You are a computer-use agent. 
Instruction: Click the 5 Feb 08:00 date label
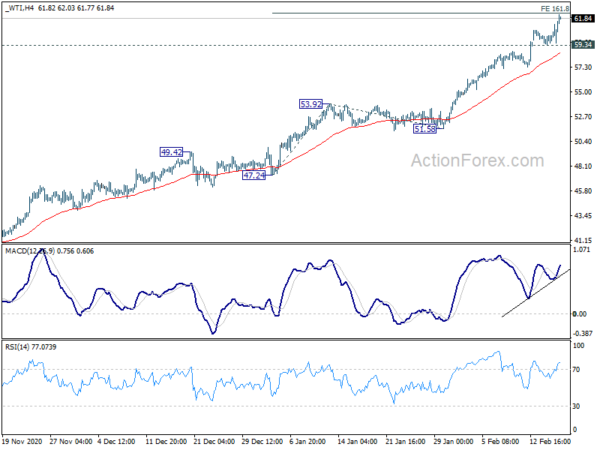[x=500, y=441]
